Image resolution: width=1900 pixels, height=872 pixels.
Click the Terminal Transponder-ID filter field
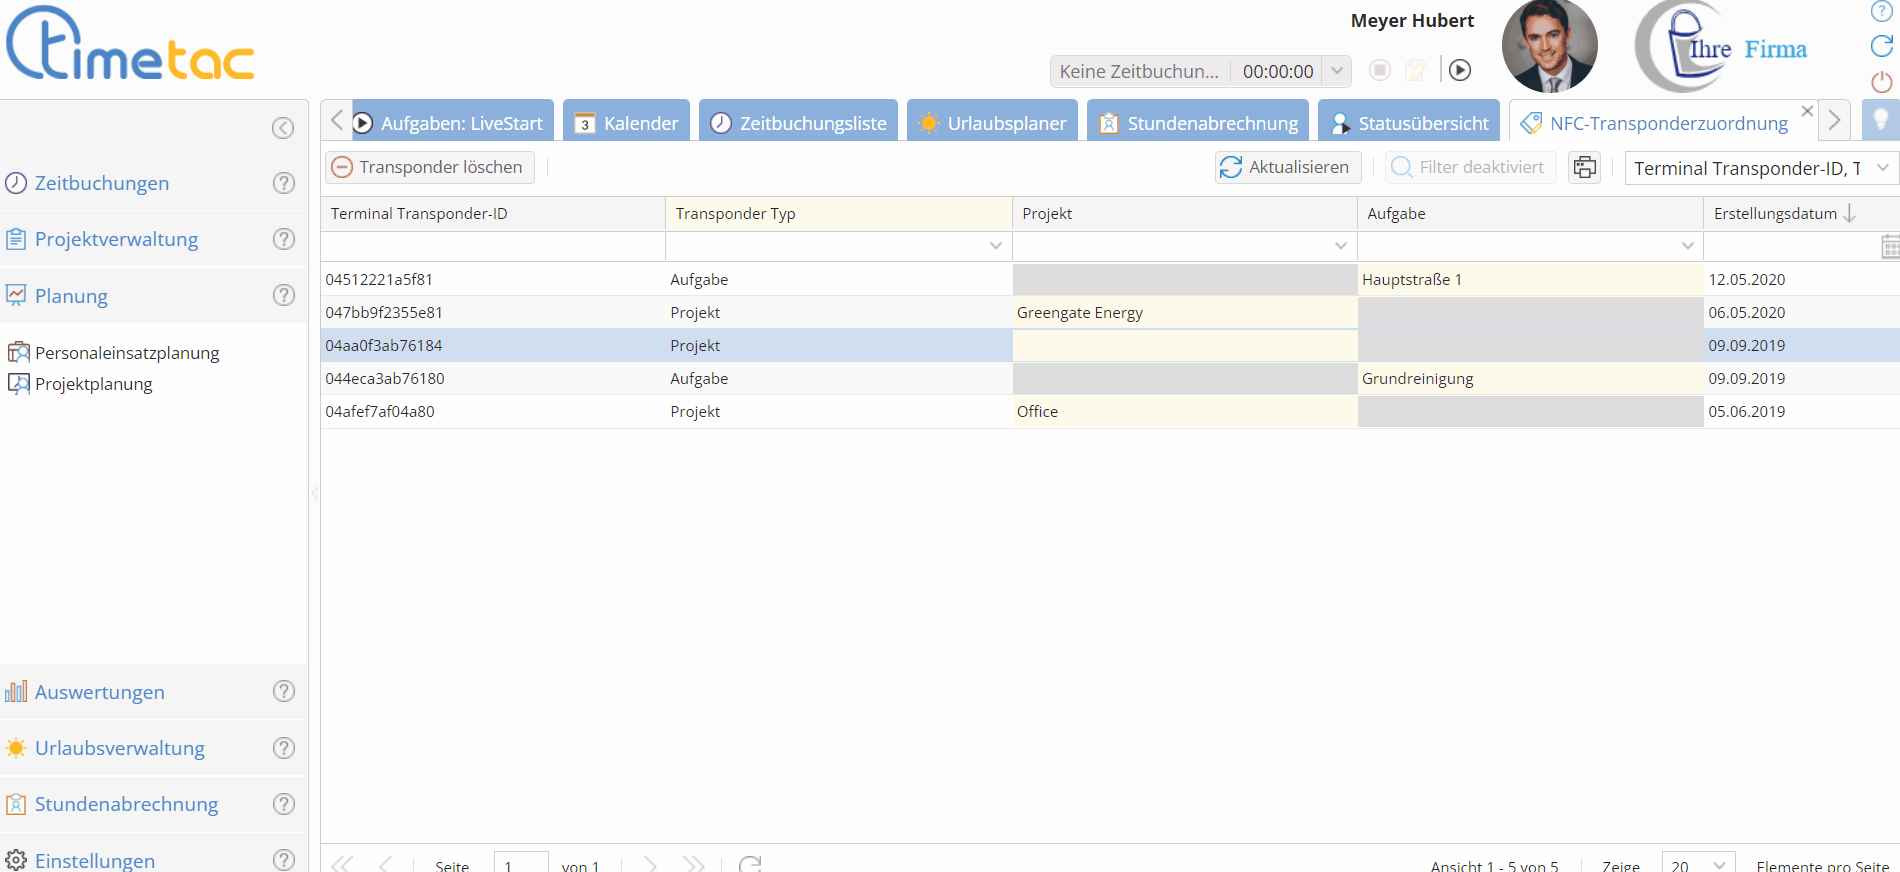[492, 246]
